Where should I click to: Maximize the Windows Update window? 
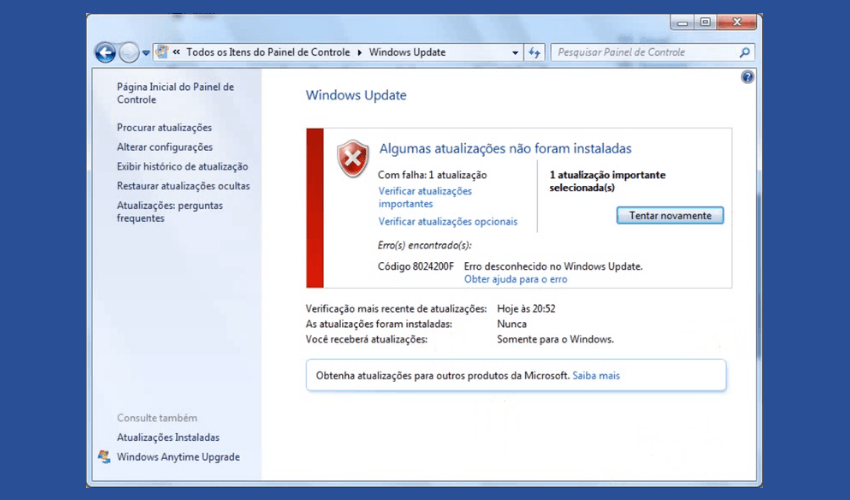pos(705,22)
